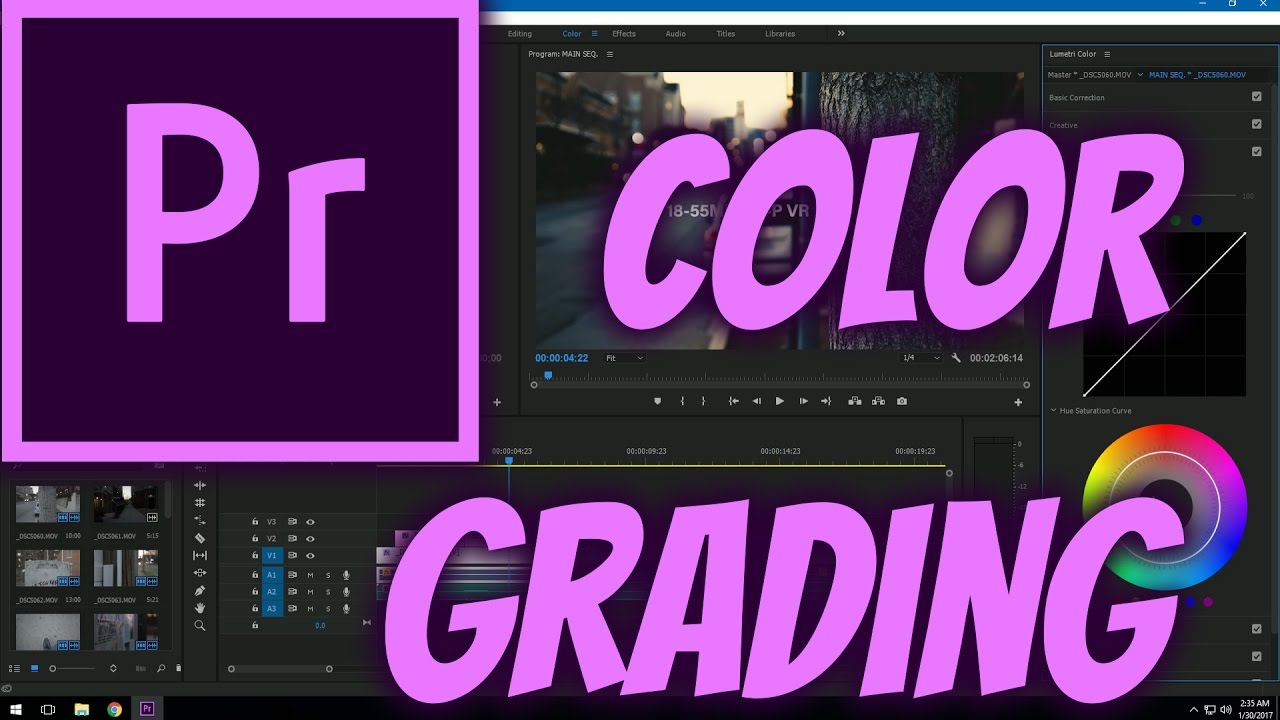1280x720 pixels.
Task: Switch to the Effects workspace
Action: [624, 34]
